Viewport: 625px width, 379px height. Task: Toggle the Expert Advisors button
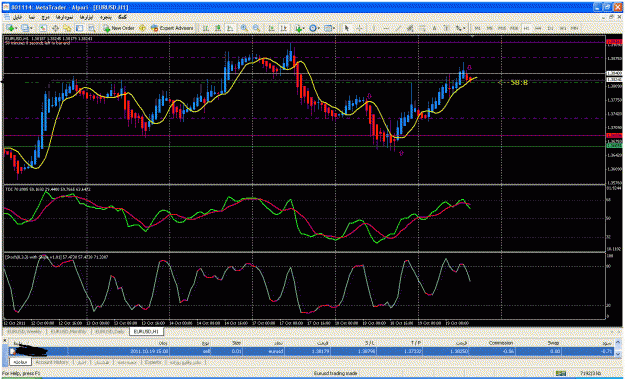click(172, 28)
